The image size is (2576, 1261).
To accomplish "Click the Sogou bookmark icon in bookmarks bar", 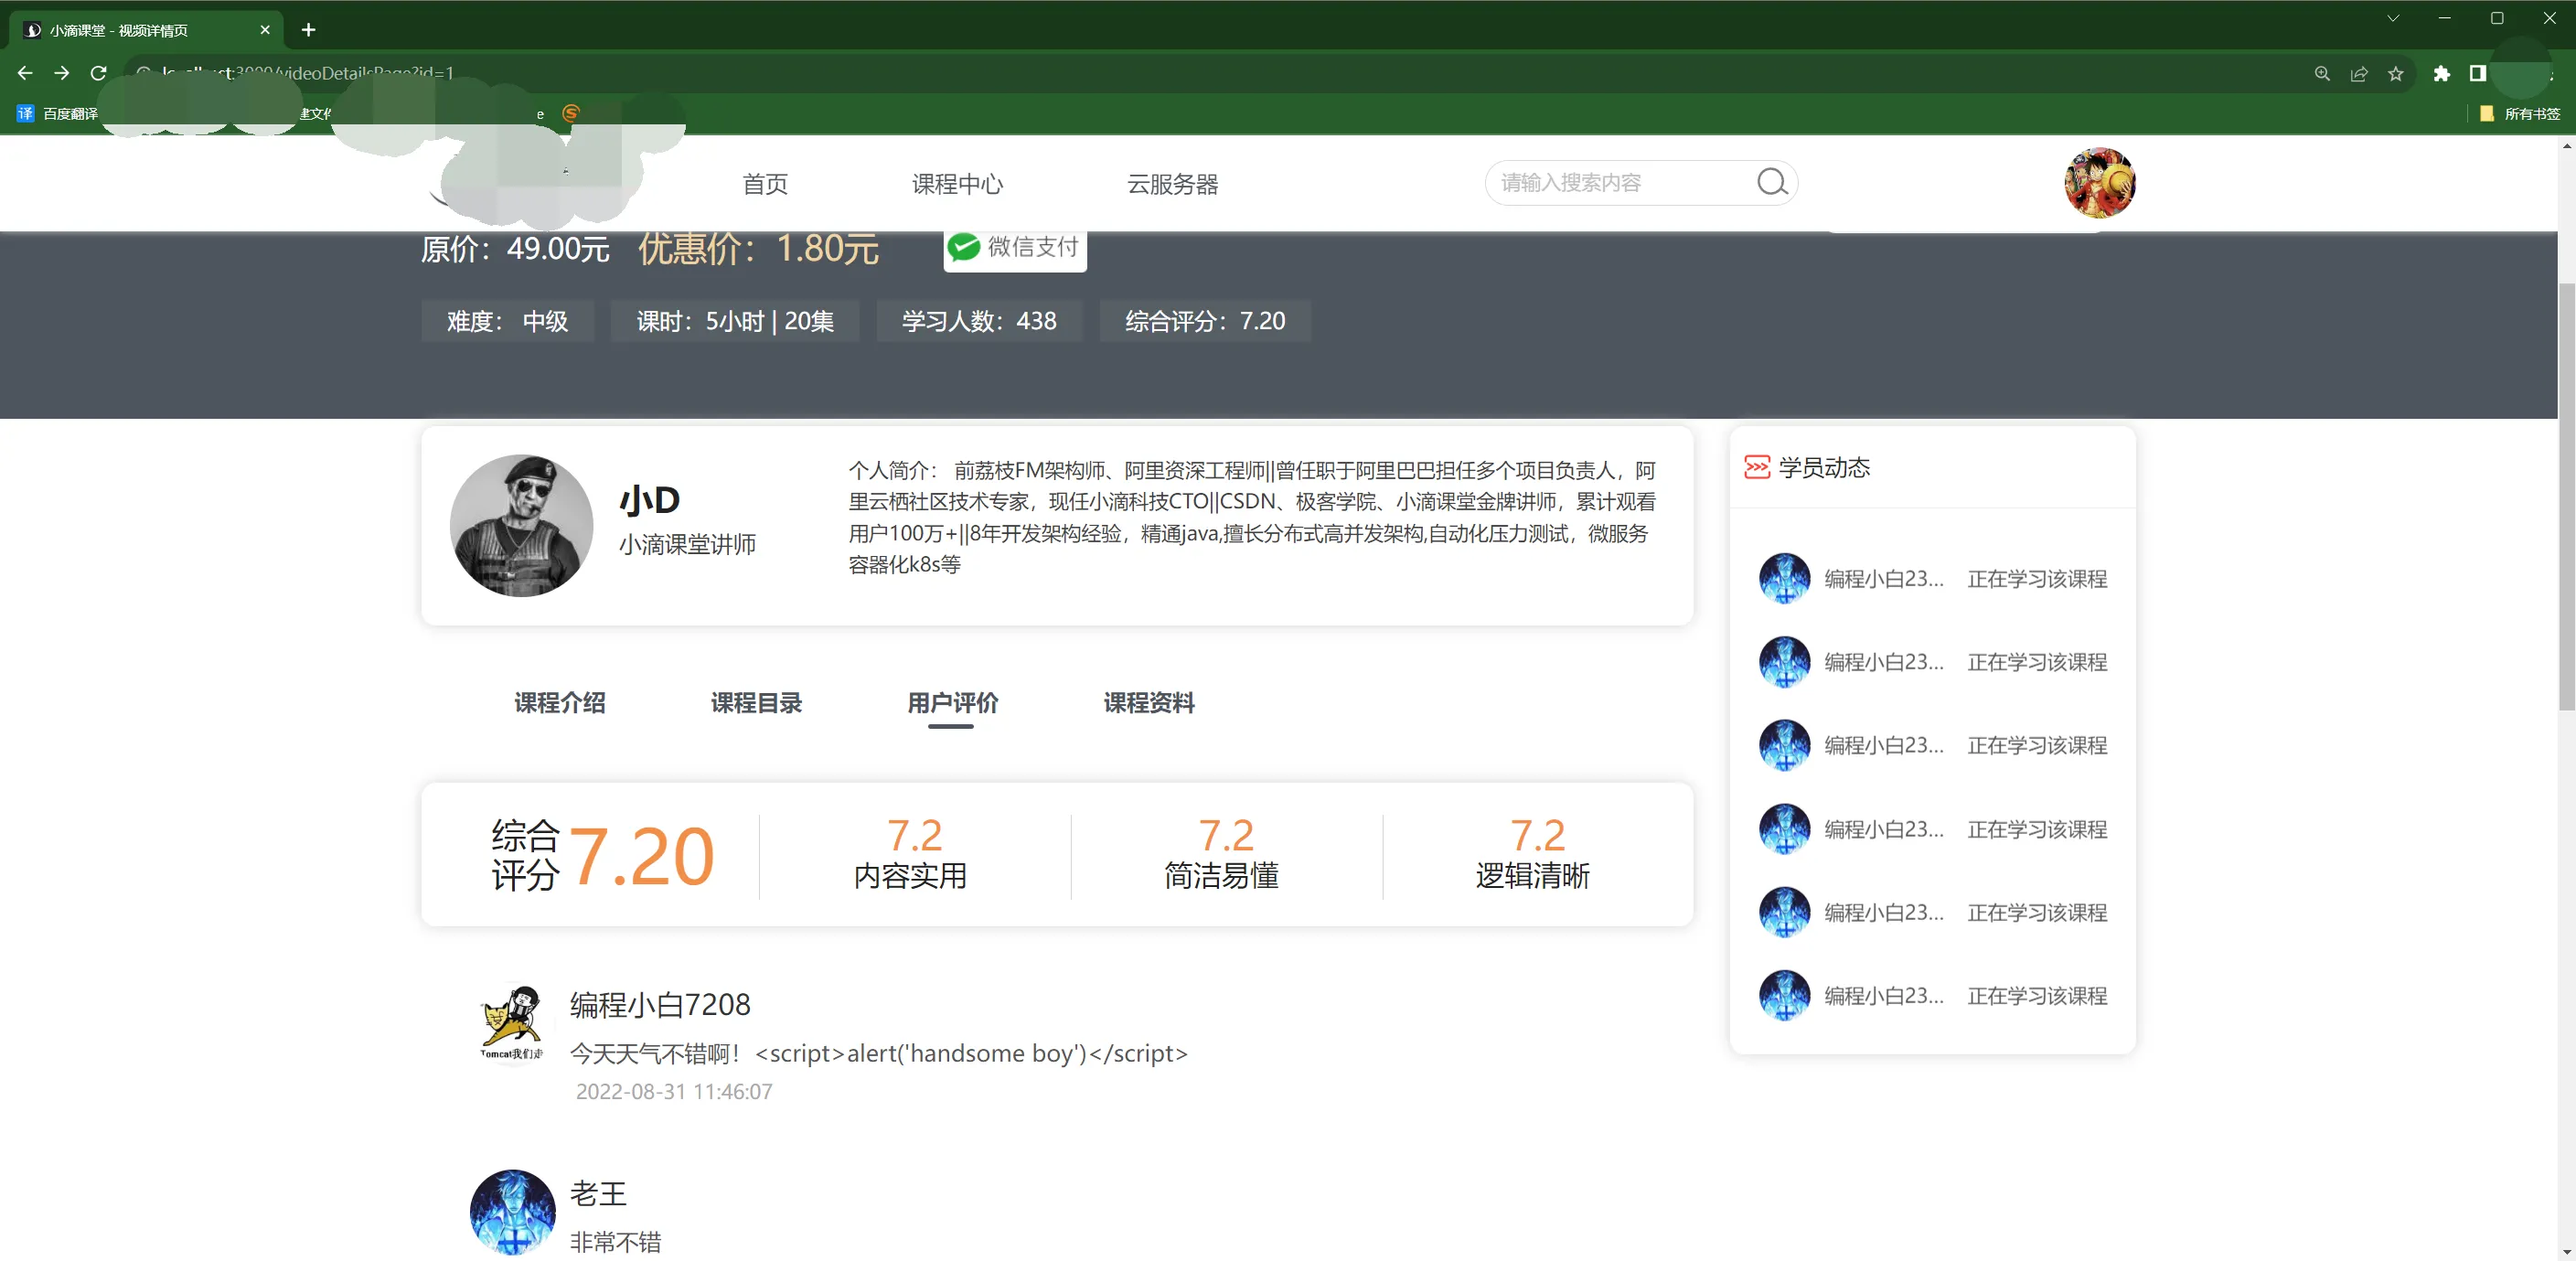I will click(570, 113).
